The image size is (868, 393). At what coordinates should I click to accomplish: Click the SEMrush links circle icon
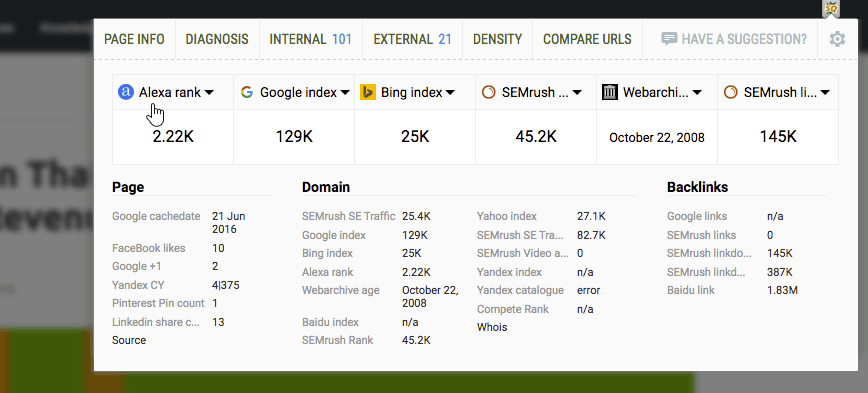point(731,92)
